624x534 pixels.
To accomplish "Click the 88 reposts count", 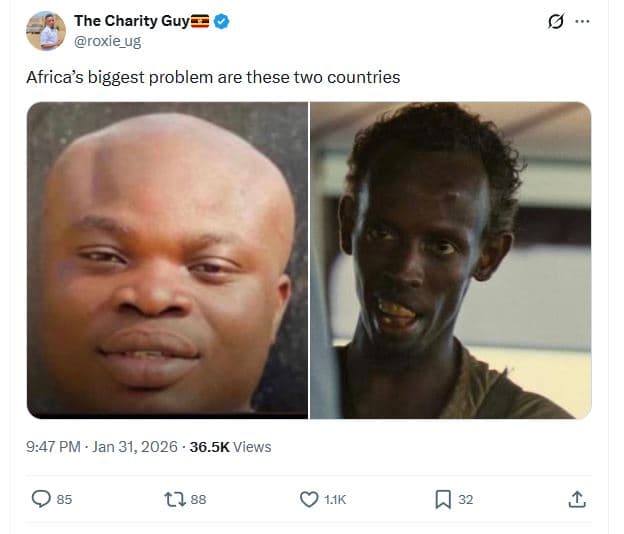I will tap(198, 499).
